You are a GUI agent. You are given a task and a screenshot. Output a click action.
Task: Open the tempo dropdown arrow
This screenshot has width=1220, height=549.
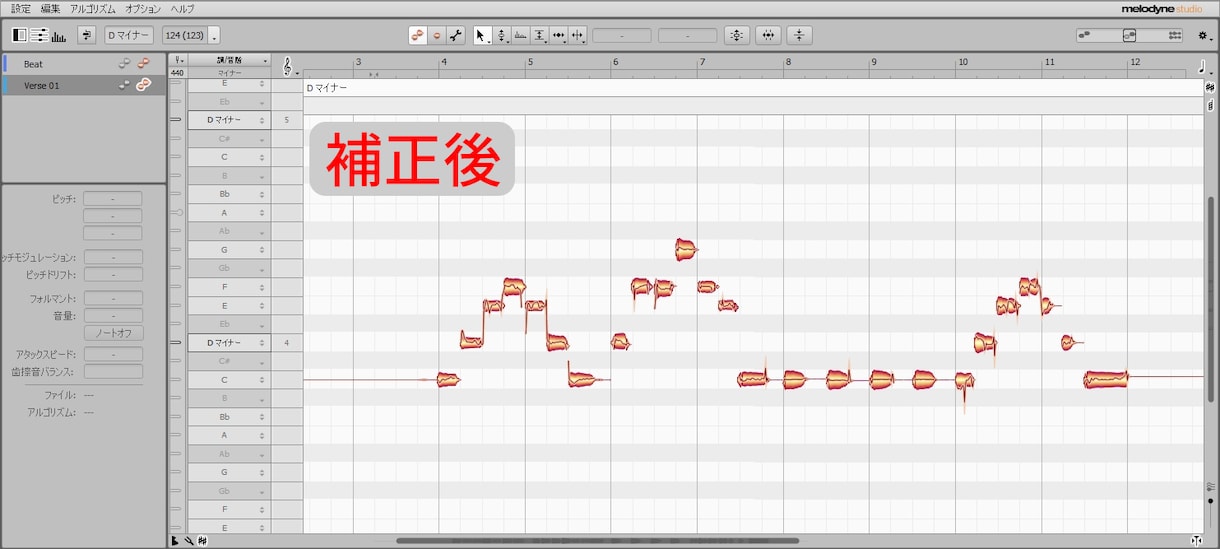pos(214,36)
